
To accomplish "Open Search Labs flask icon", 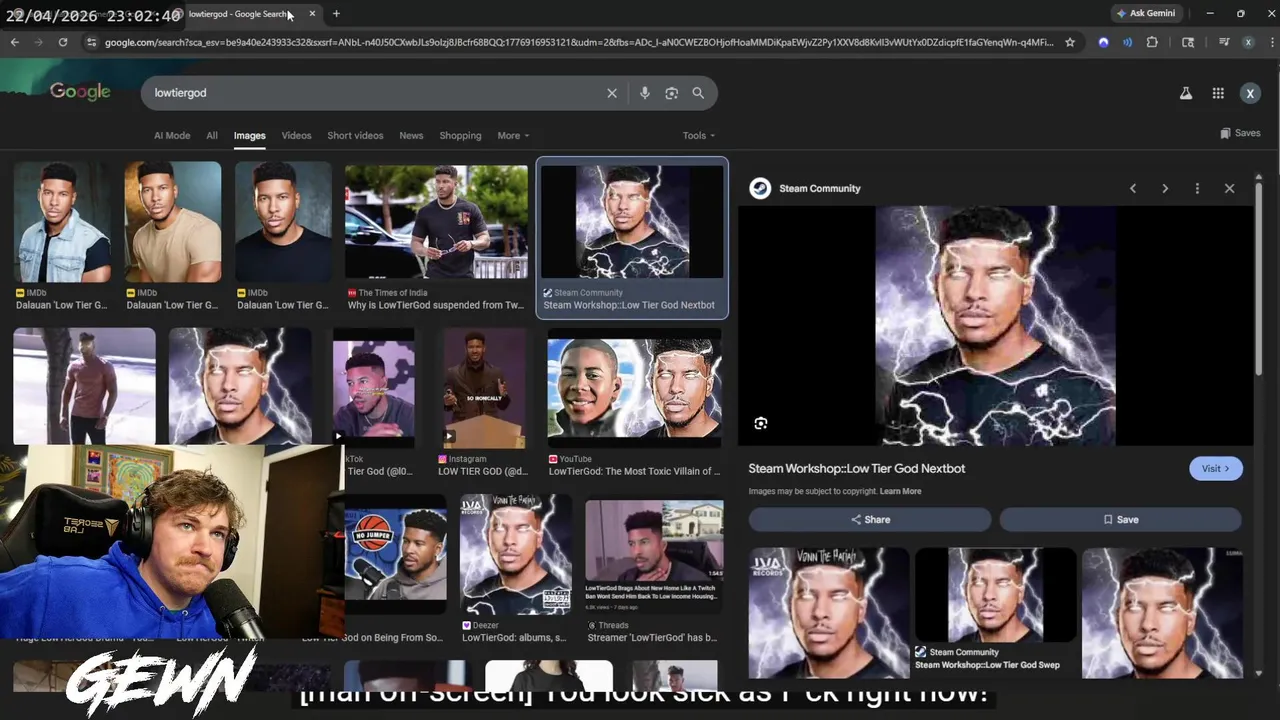I will point(1186,93).
